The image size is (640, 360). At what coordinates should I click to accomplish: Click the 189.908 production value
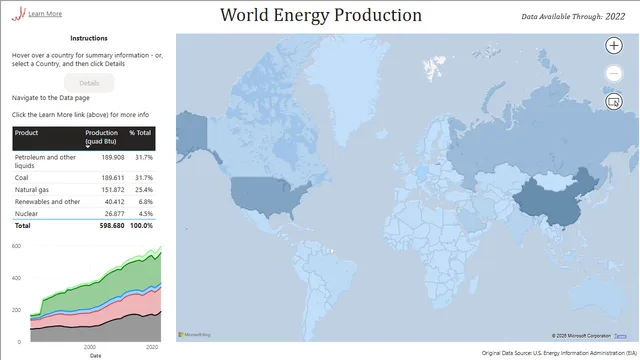(113, 157)
